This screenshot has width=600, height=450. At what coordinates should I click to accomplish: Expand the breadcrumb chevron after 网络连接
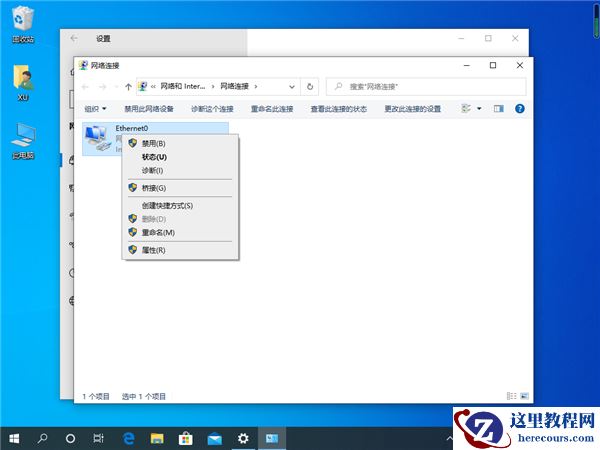click(256, 87)
